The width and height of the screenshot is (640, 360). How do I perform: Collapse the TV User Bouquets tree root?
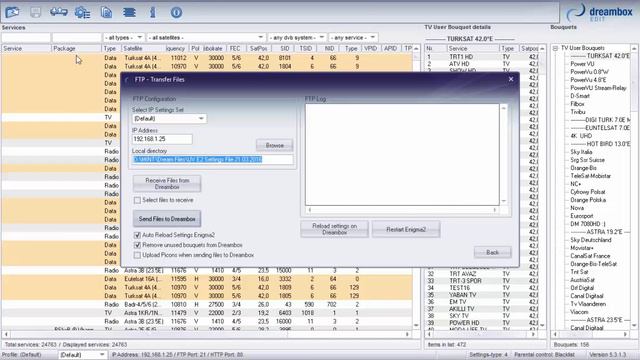click(x=555, y=48)
